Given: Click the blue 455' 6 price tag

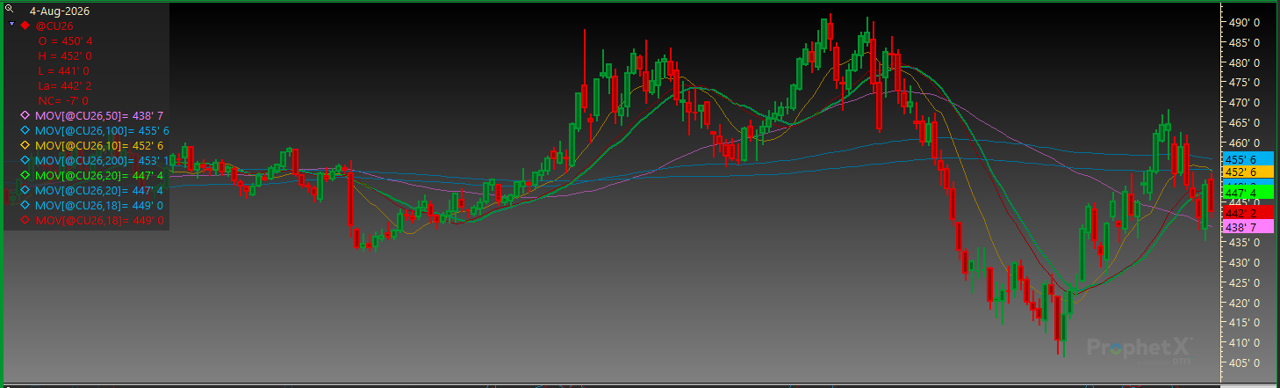Looking at the screenshot, I should [x=1248, y=159].
